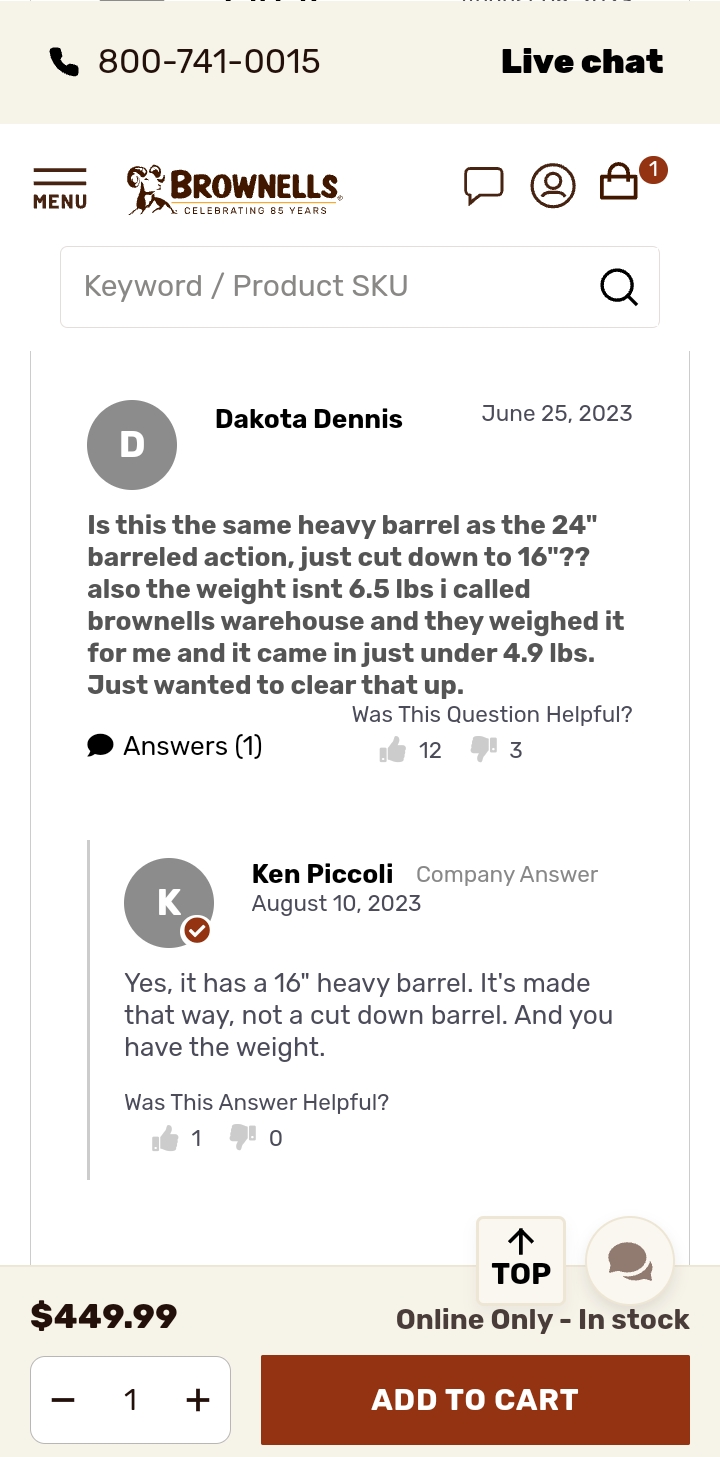This screenshot has height=1457, width=720.
Task: Tap the phone icon beside 800-741-0015
Action: pos(64,62)
